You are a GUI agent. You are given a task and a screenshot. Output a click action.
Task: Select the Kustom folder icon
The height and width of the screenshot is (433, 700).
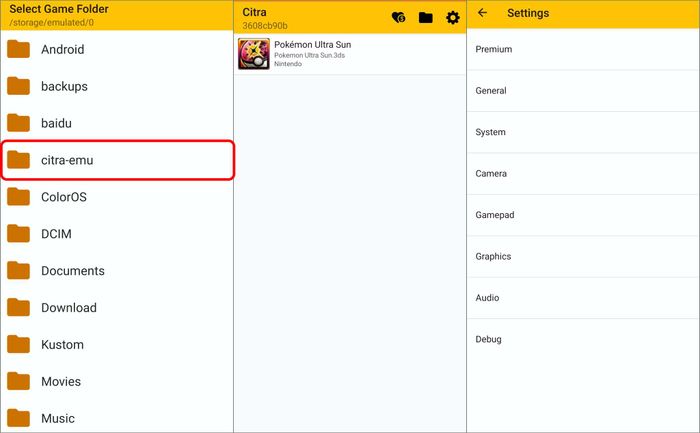coord(19,345)
